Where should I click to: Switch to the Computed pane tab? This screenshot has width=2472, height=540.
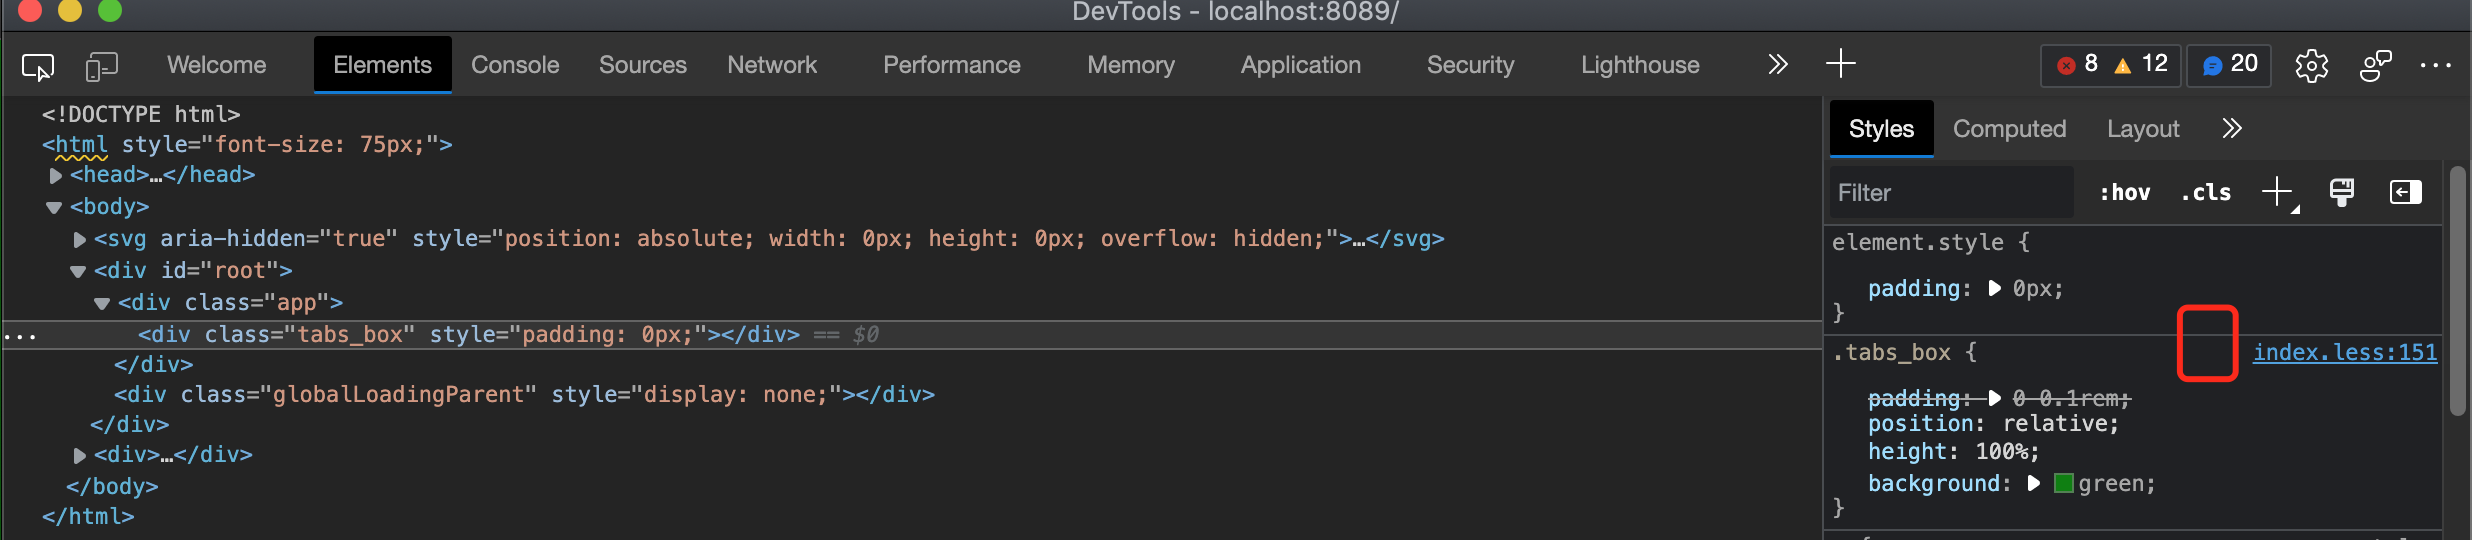[x=2009, y=129]
